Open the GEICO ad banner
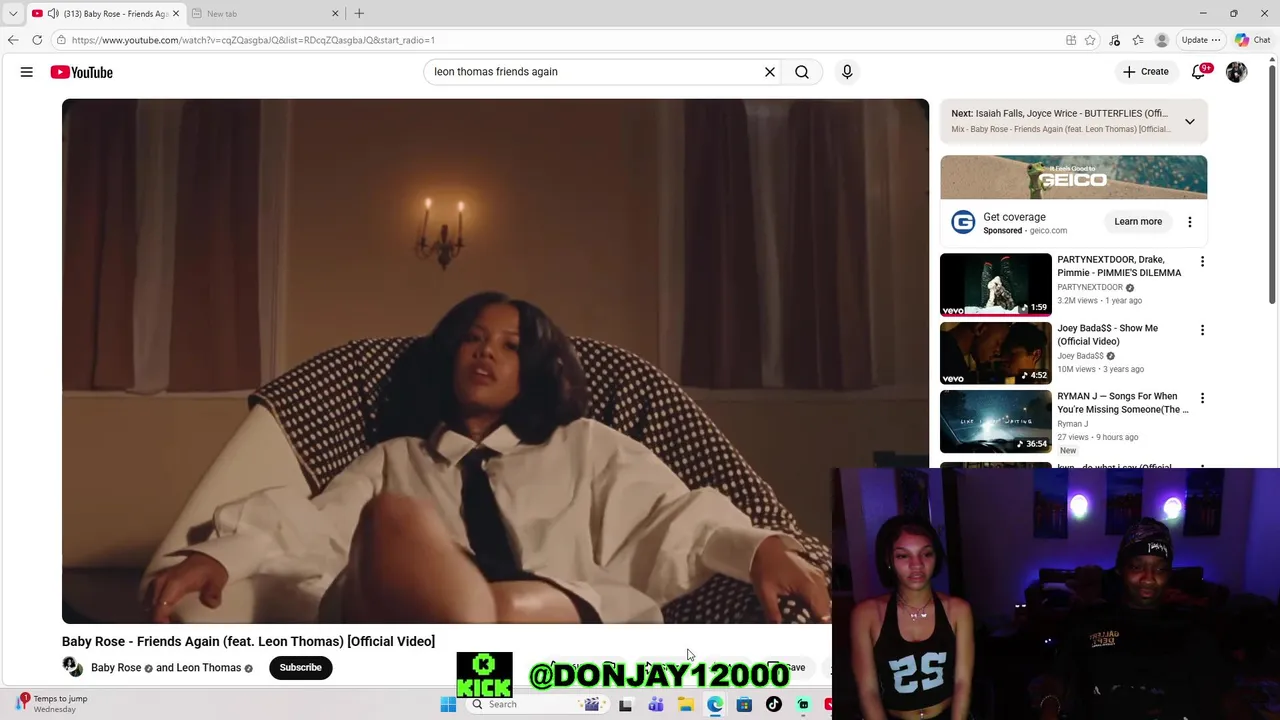 [1073, 177]
